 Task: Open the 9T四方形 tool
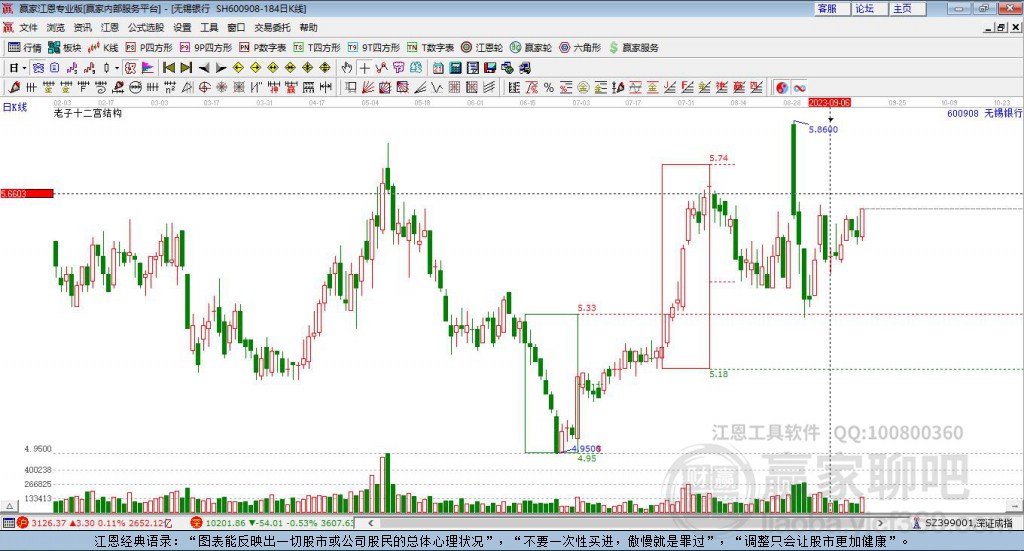click(x=374, y=48)
